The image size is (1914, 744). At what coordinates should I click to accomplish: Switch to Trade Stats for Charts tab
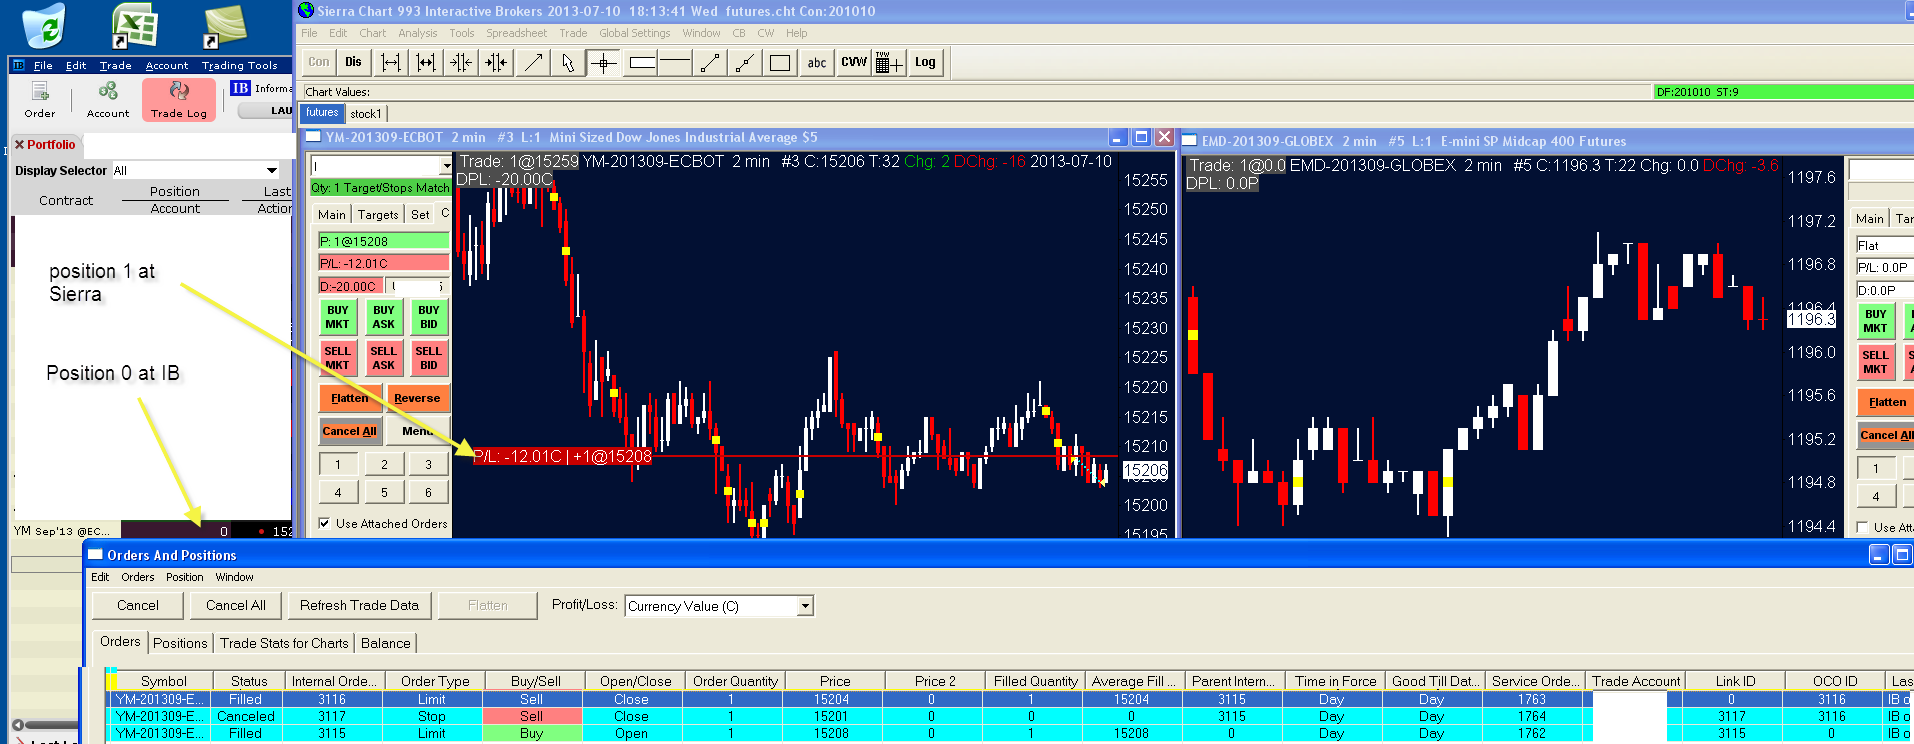pyautogui.click(x=284, y=643)
